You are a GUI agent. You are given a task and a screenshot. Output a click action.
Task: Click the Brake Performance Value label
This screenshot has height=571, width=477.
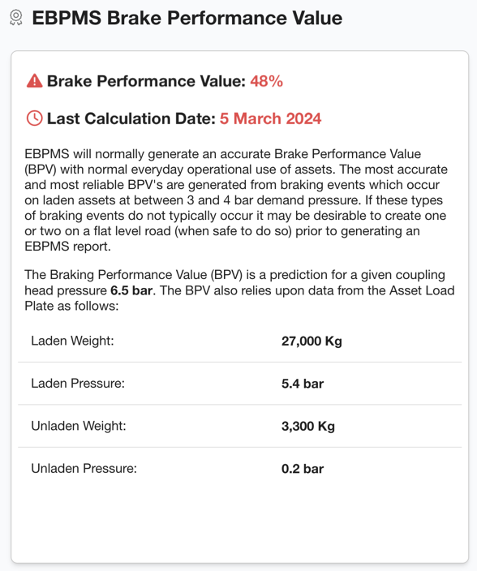coord(146,81)
